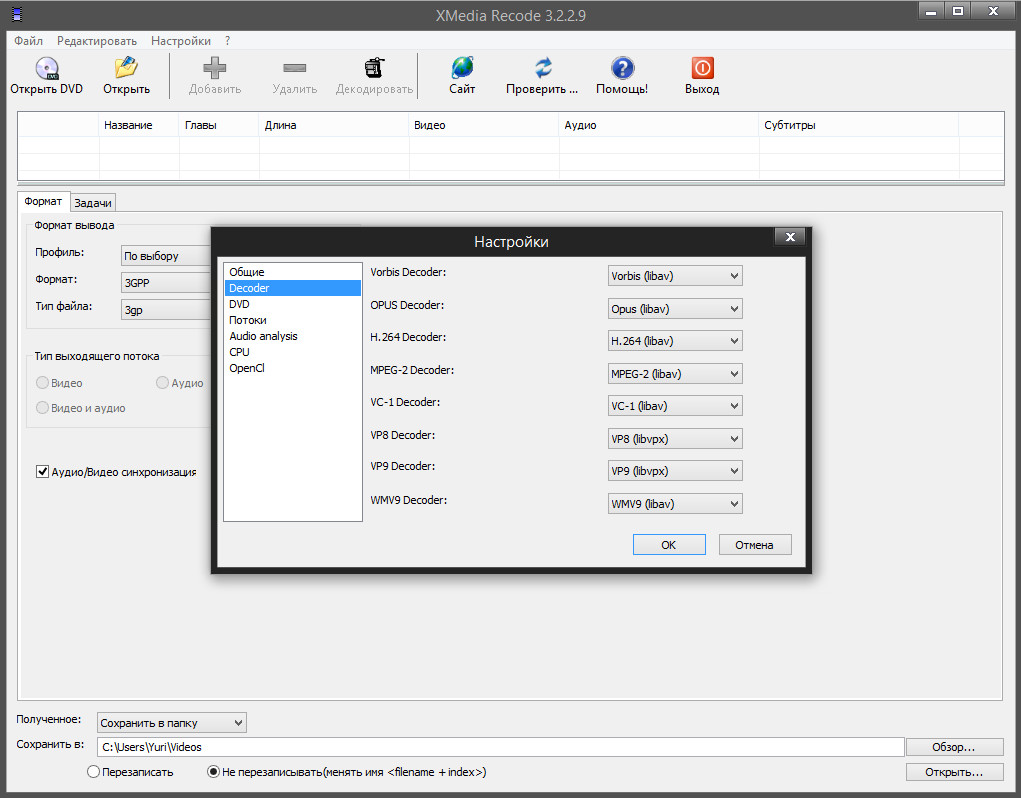
Task: Choose the Аудио output stream radio
Action: tap(162, 383)
